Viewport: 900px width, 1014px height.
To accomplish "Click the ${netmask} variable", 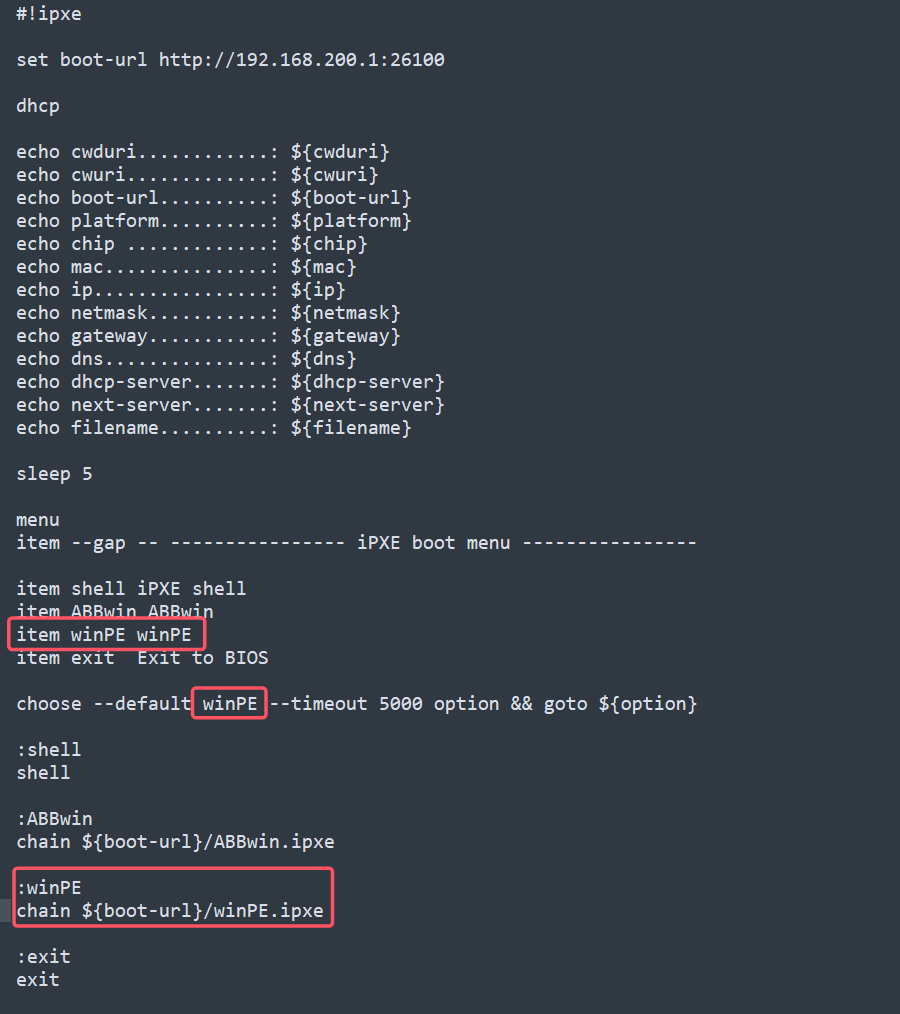I will (x=345, y=313).
